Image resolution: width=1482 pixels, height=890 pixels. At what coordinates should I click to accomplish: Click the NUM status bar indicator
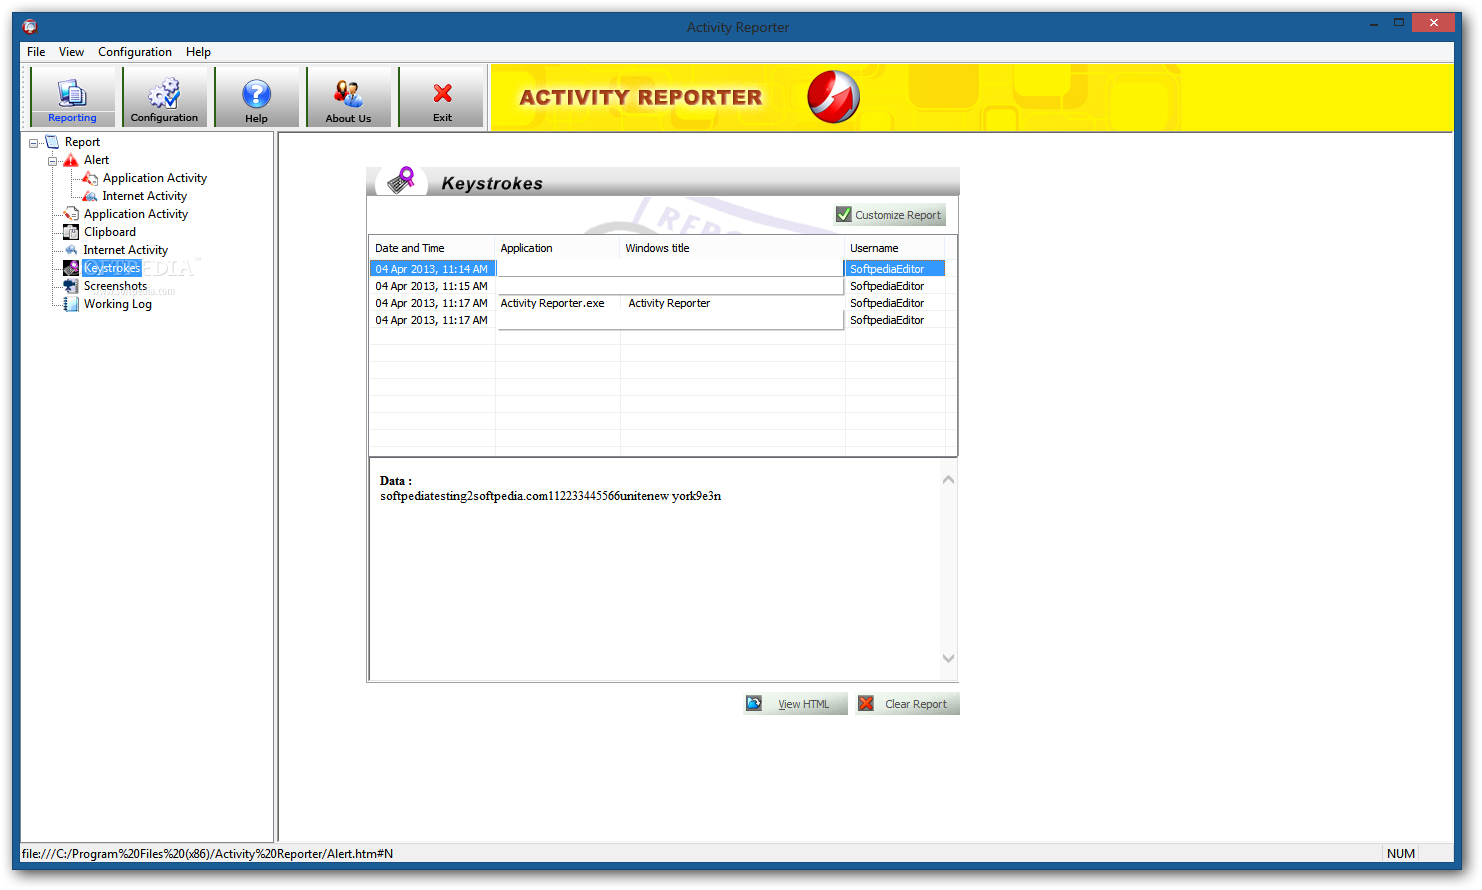coord(1401,854)
